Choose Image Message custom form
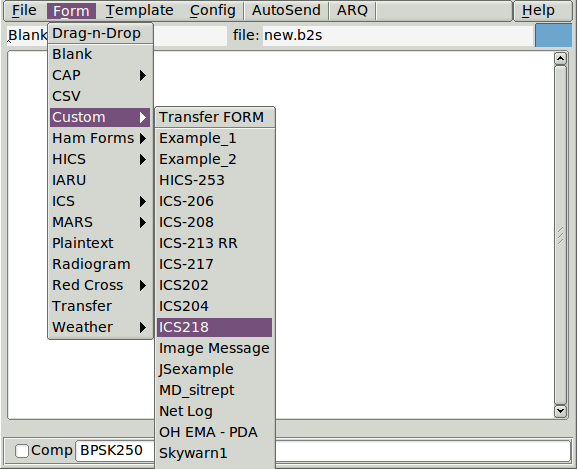 tap(215, 348)
